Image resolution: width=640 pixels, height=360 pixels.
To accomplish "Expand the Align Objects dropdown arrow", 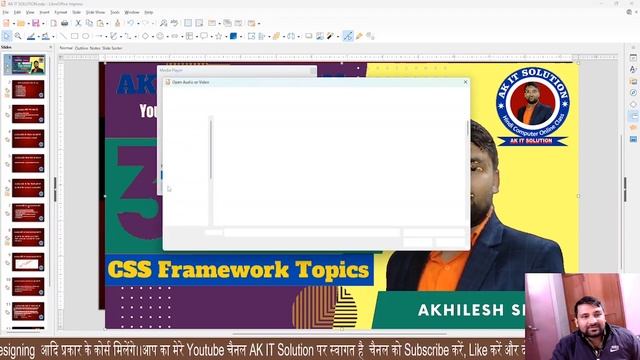I will click(269, 37).
